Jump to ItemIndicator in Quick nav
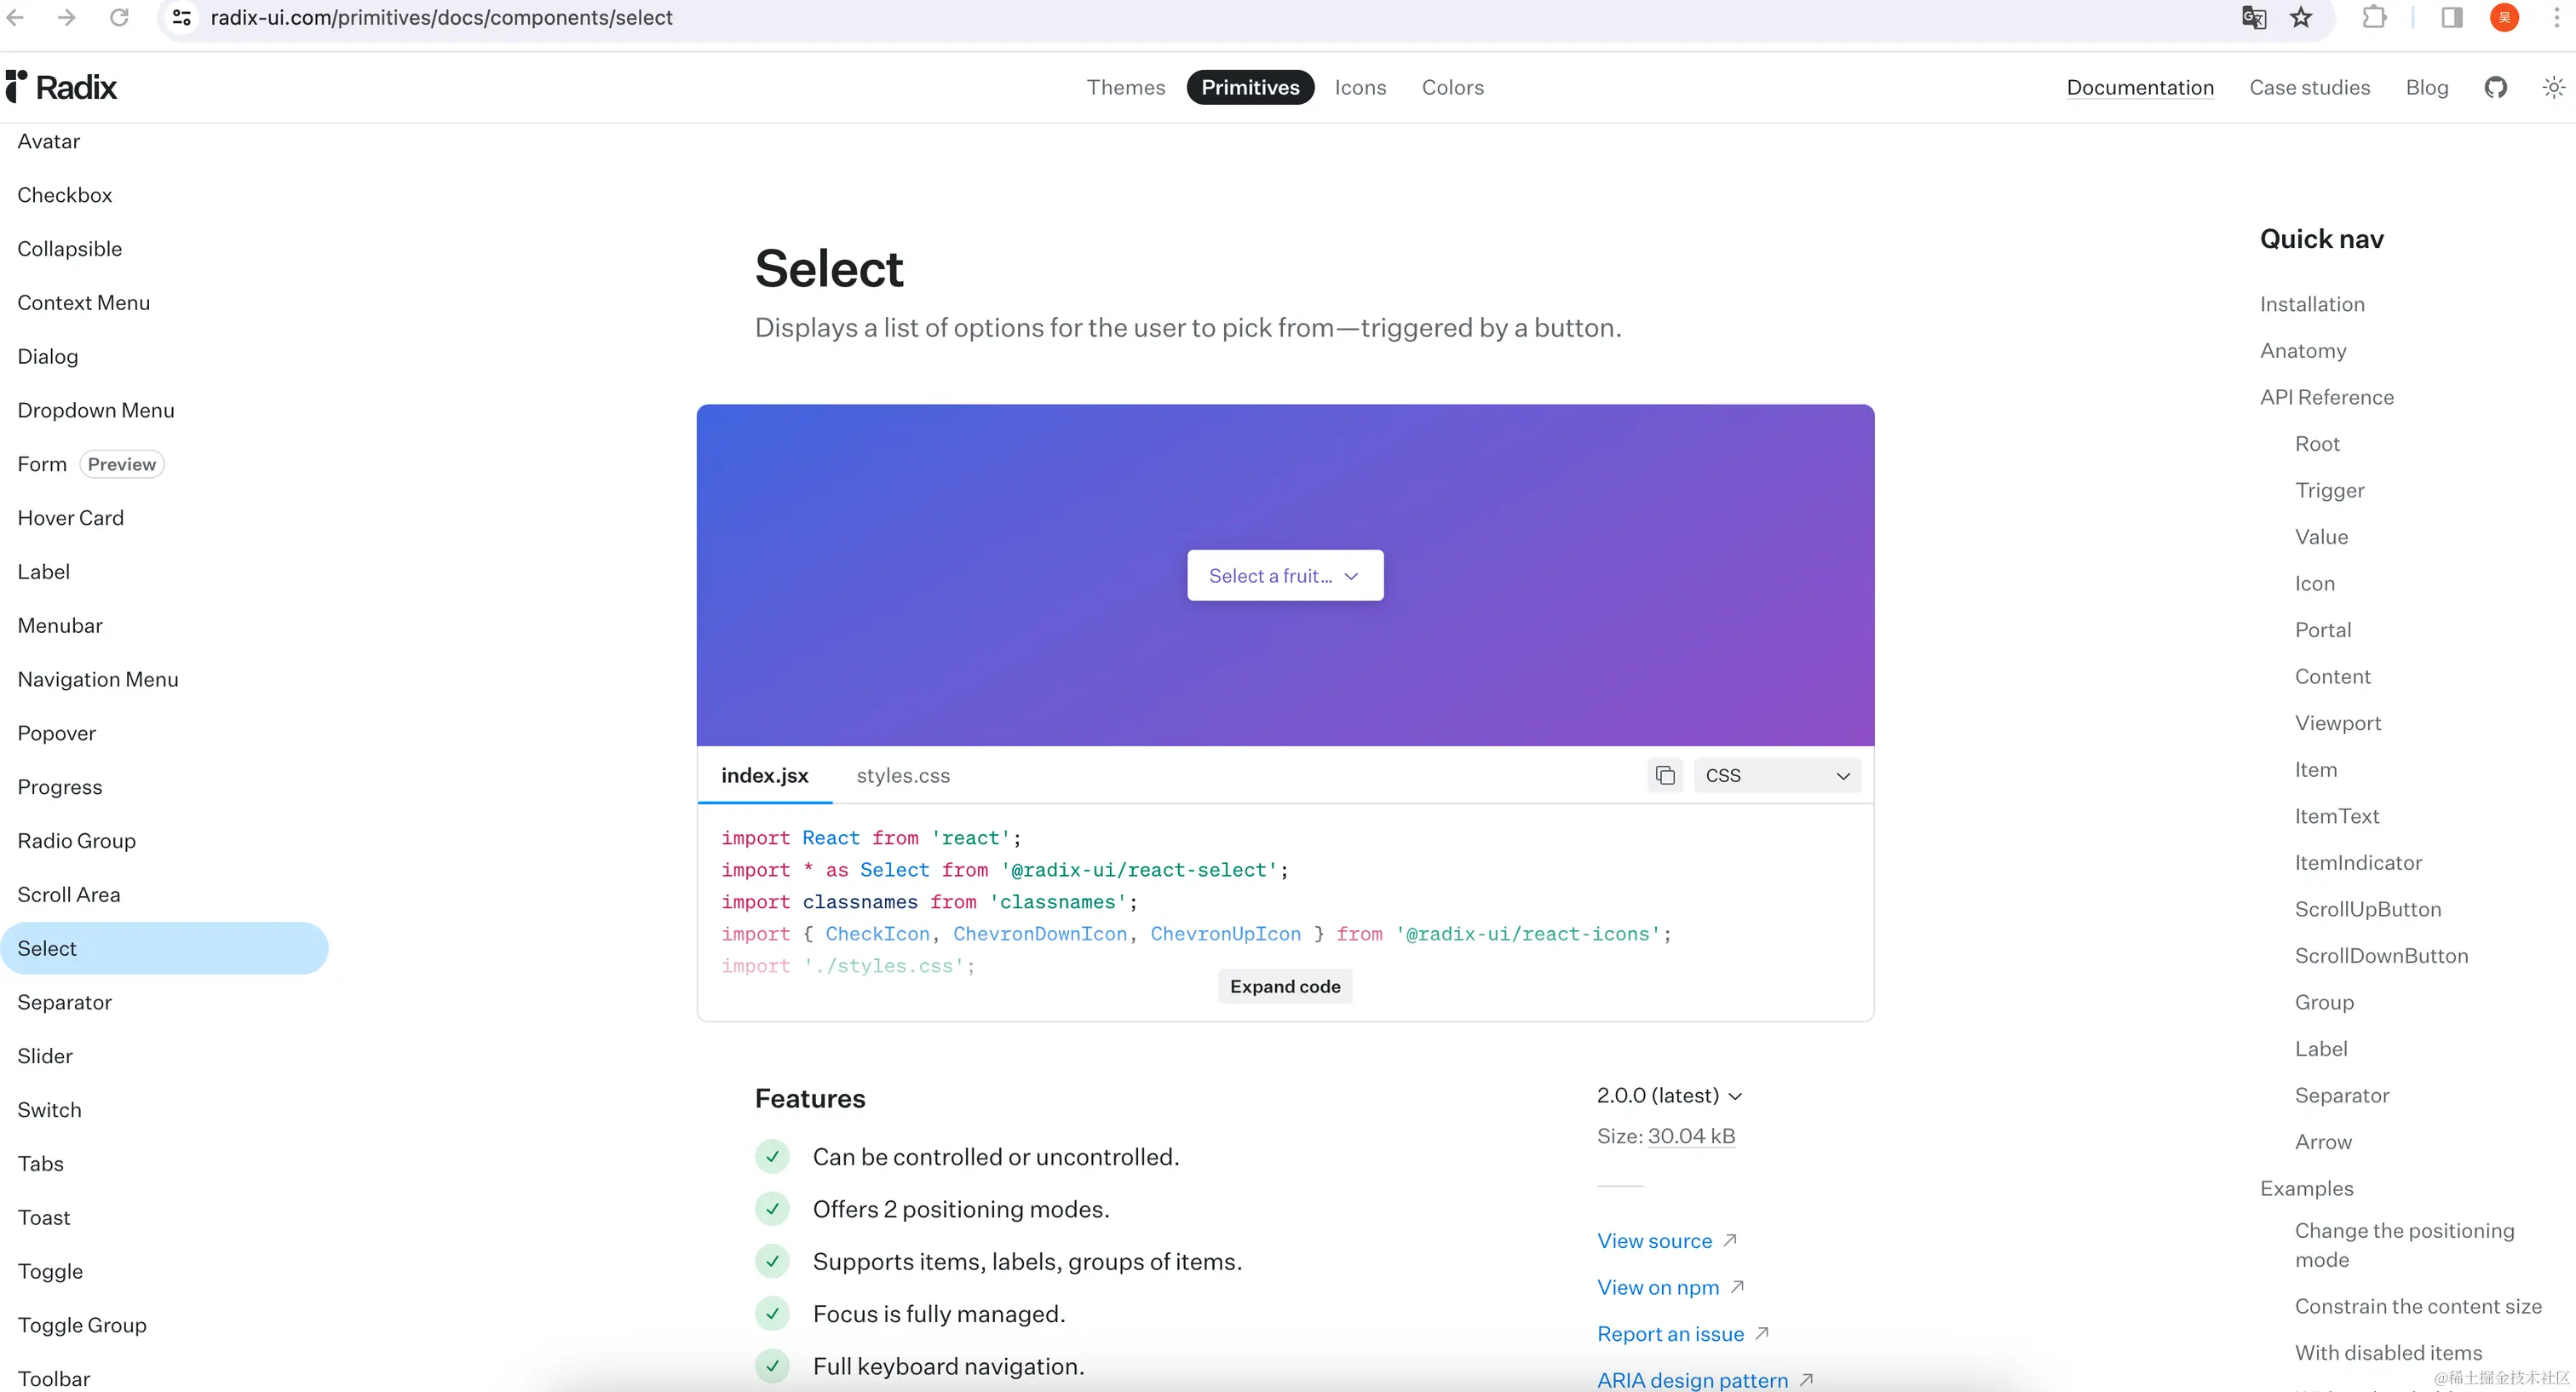The height and width of the screenshot is (1392, 2576). pyautogui.click(x=2358, y=862)
